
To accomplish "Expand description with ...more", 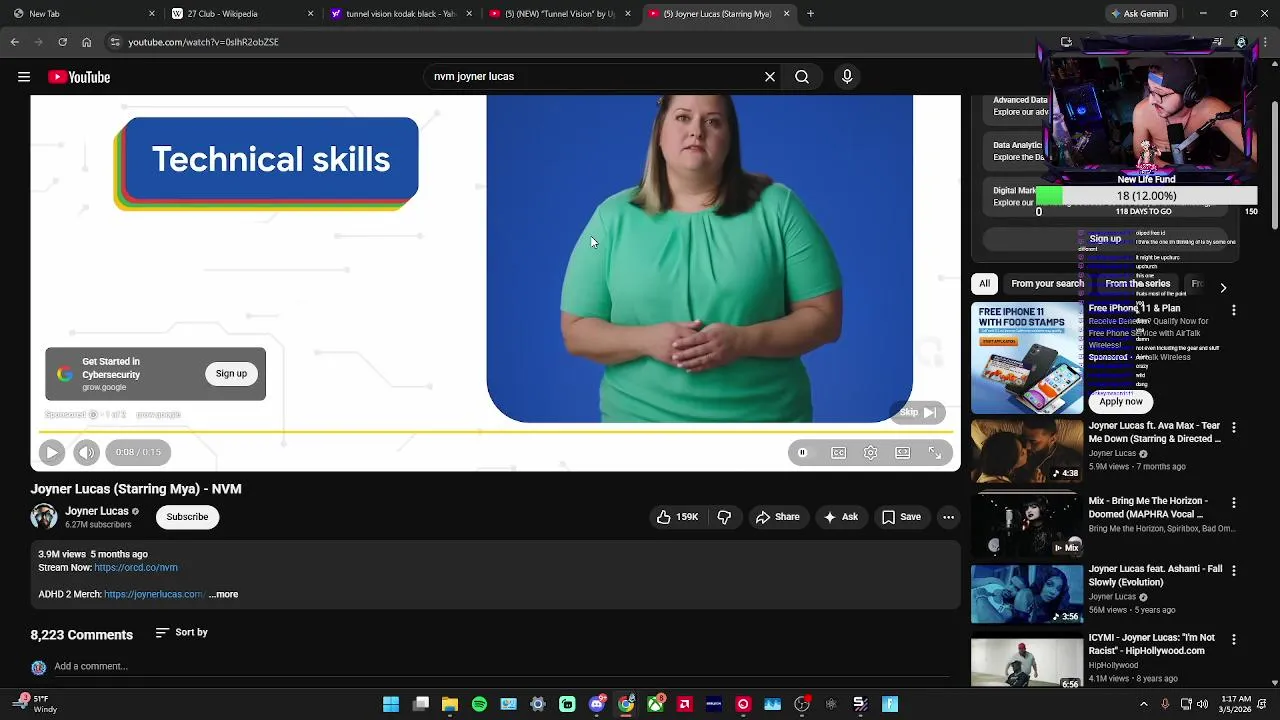I will click(x=223, y=595).
